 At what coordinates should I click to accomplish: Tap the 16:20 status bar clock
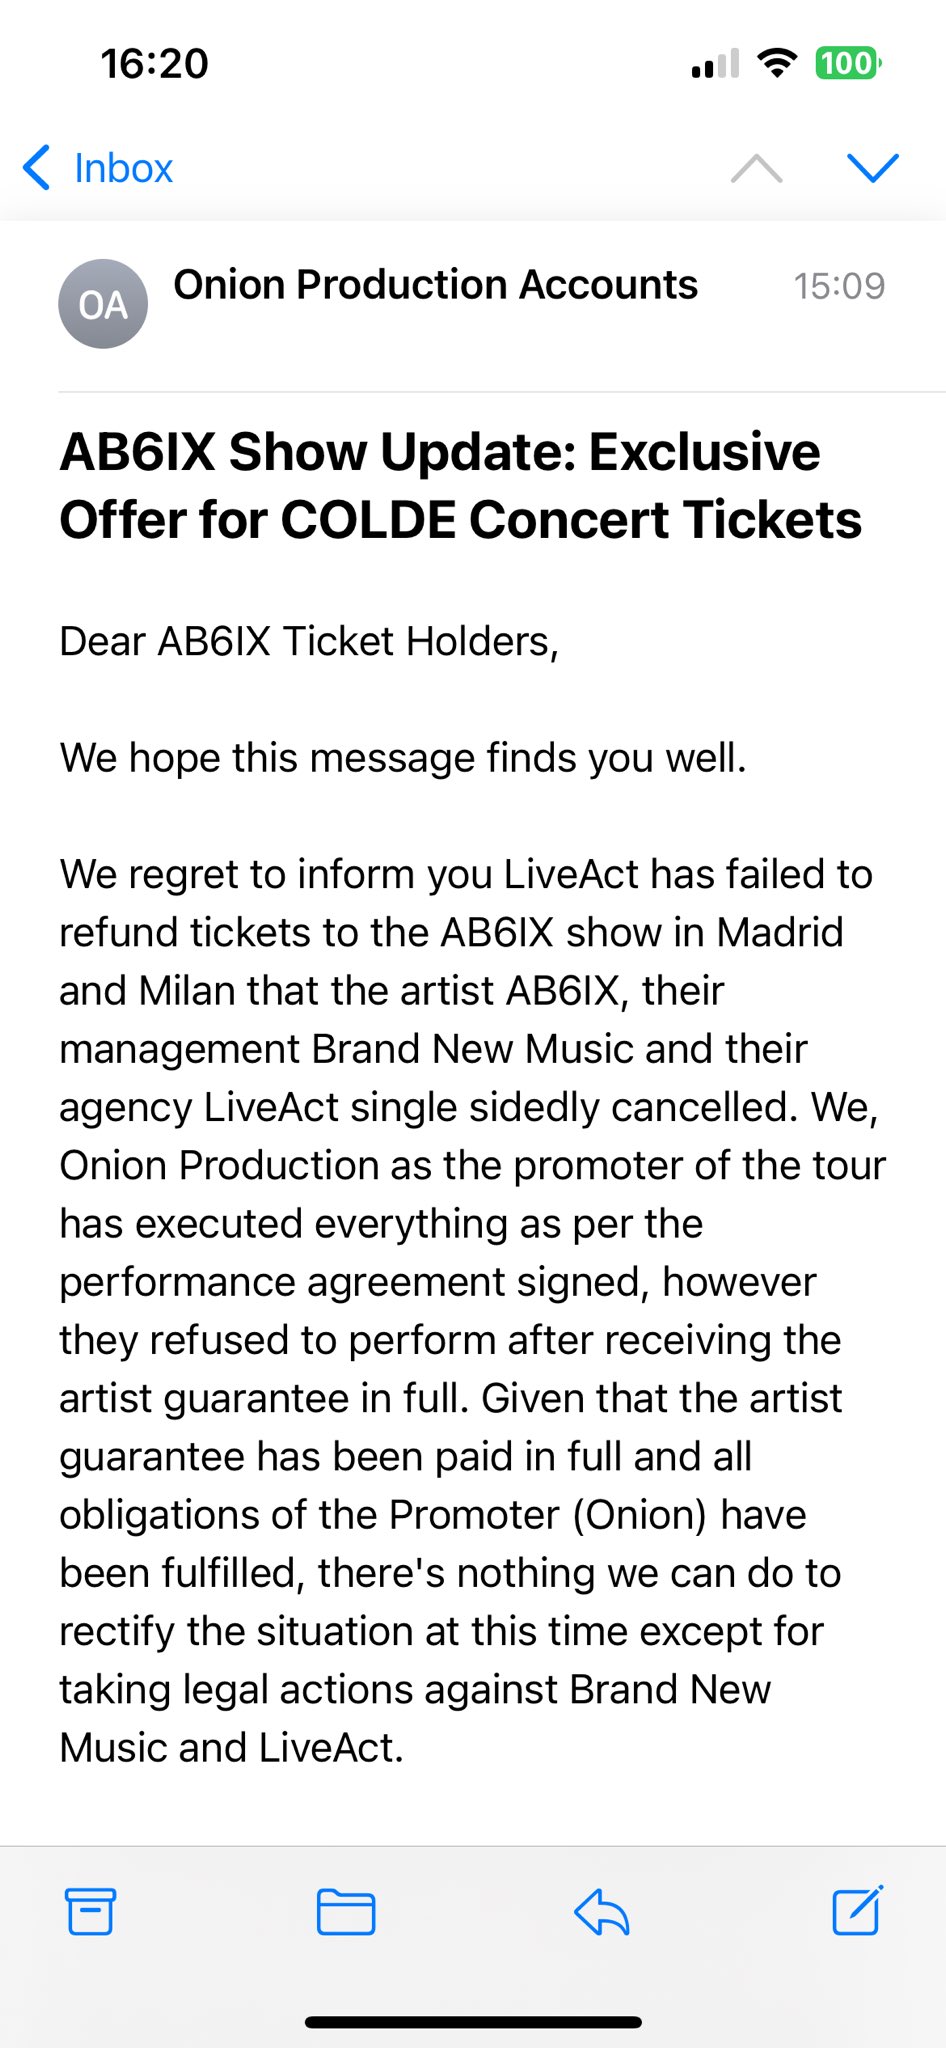(x=154, y=64)
